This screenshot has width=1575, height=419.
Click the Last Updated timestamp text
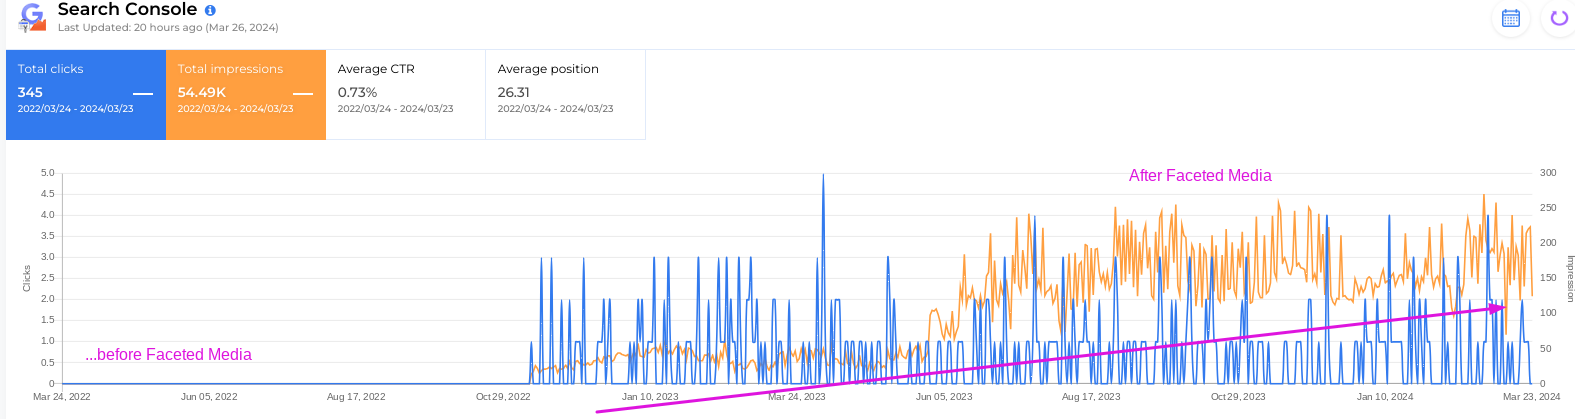[168, 28]
